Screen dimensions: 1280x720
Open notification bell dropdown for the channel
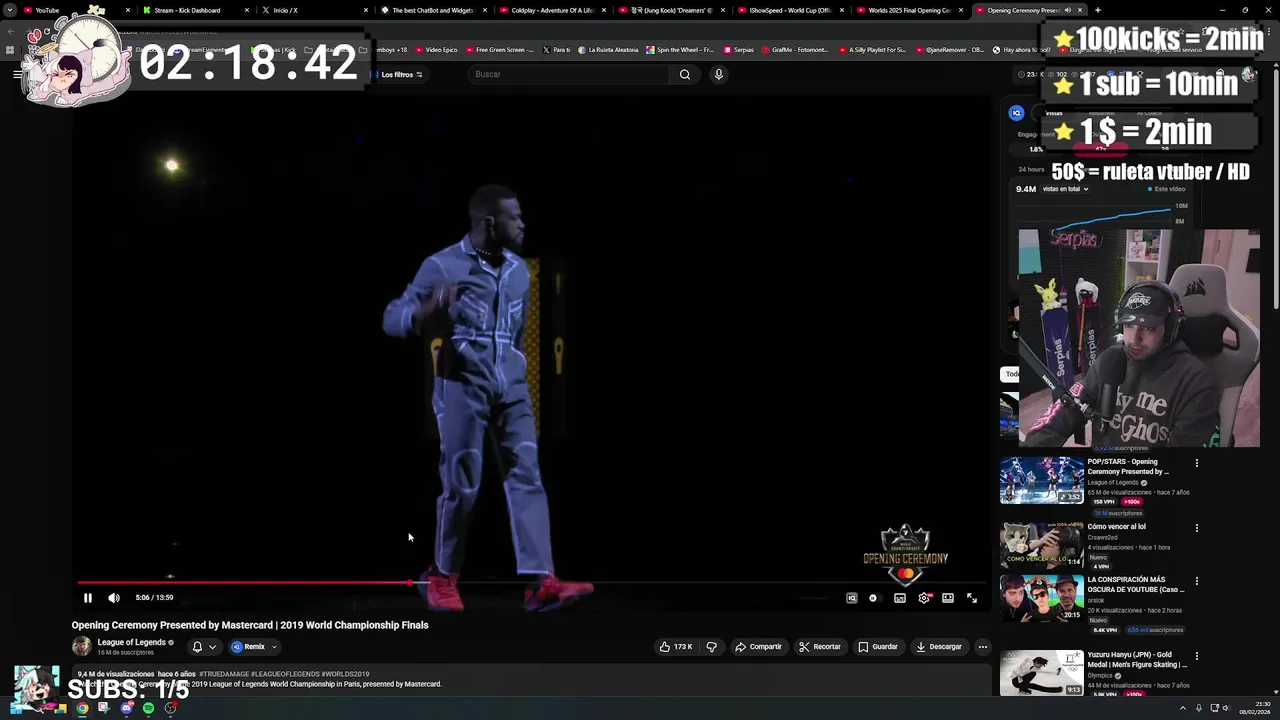tap(203, 647)
